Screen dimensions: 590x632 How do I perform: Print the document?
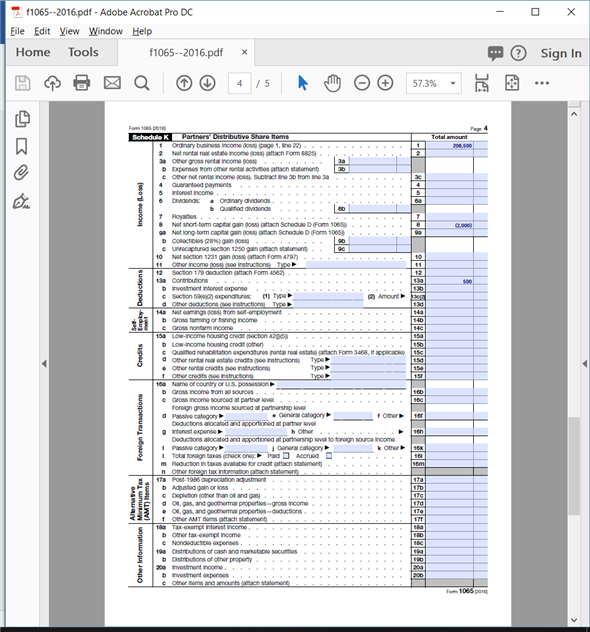[x=82, y=83]
